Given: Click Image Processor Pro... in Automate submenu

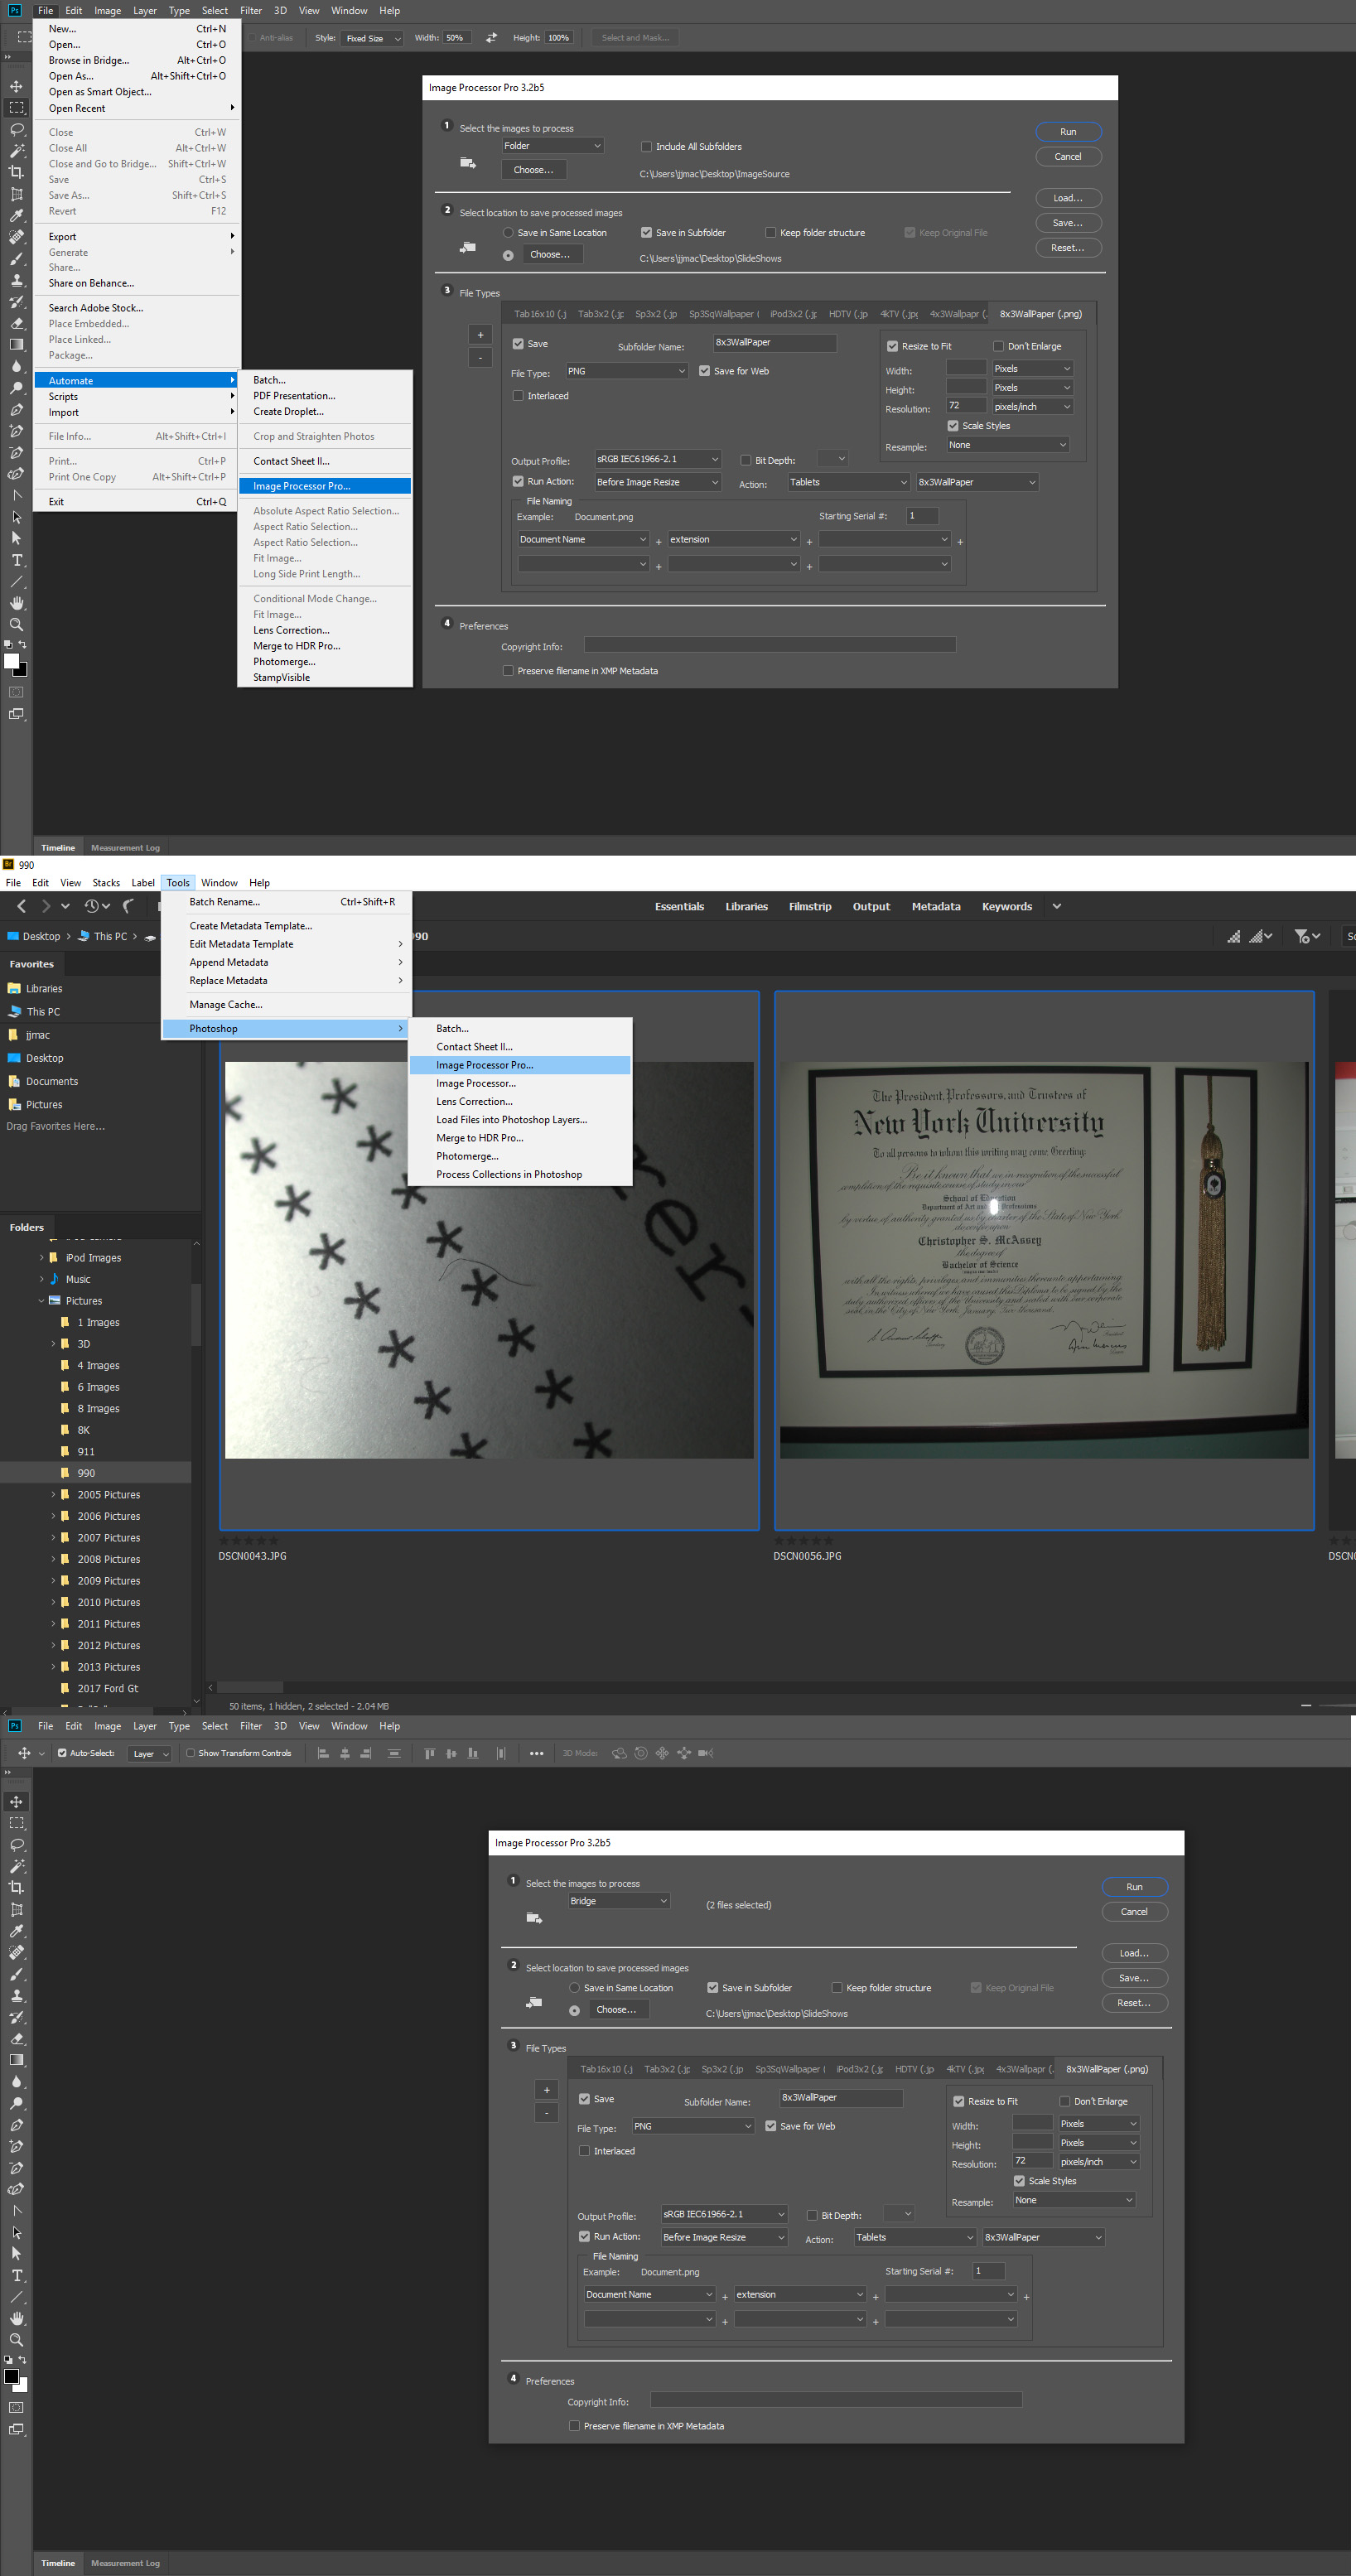Looking at the screenshot, I should click(325, 486).
